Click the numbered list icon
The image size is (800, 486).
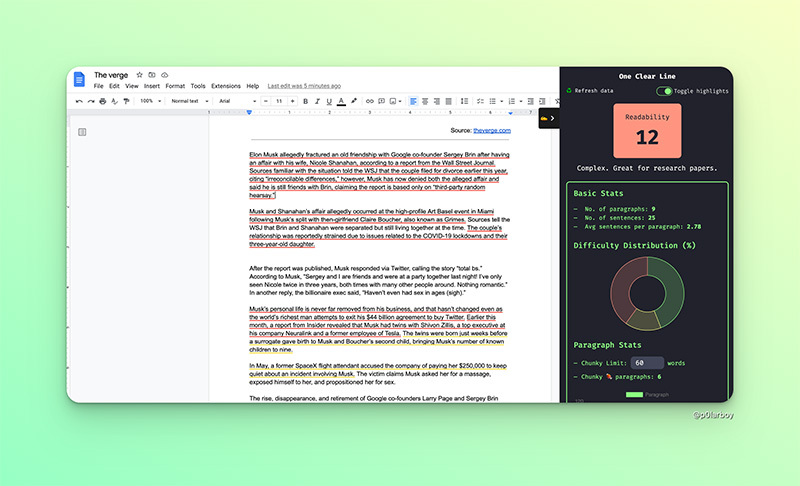coord(512,101)
